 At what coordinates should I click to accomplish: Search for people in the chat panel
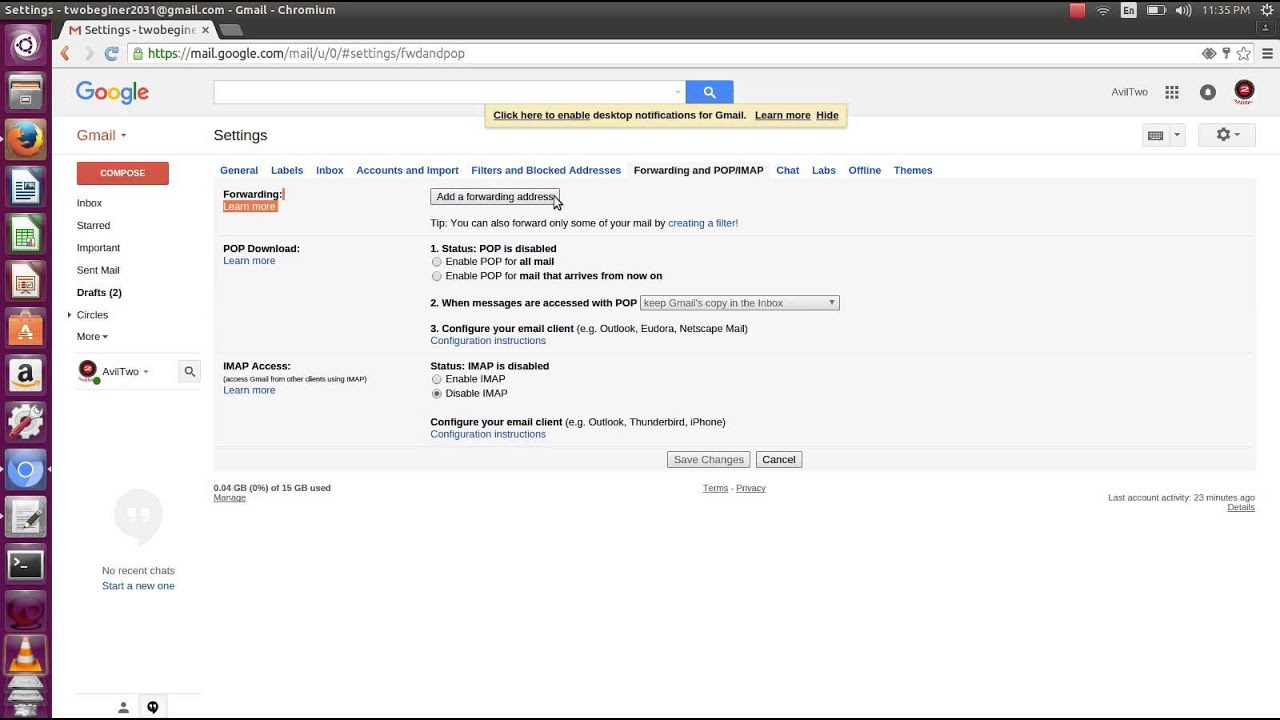coord(189,372)
